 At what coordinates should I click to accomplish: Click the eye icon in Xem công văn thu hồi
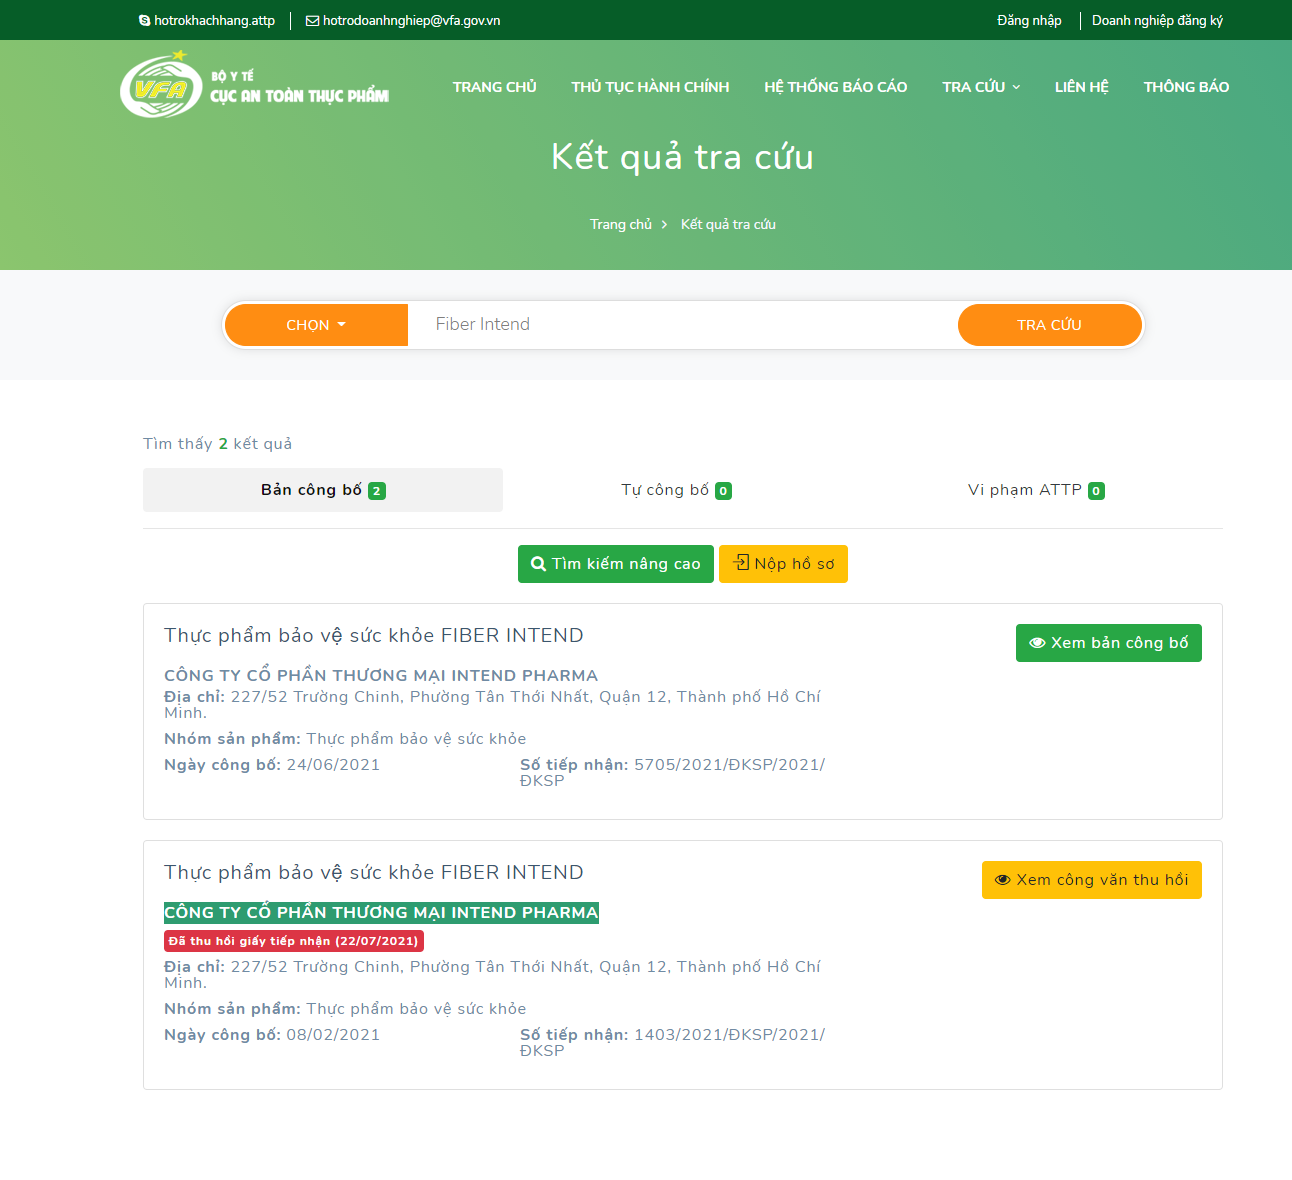pyautogui.click(x=1003, y=880)
